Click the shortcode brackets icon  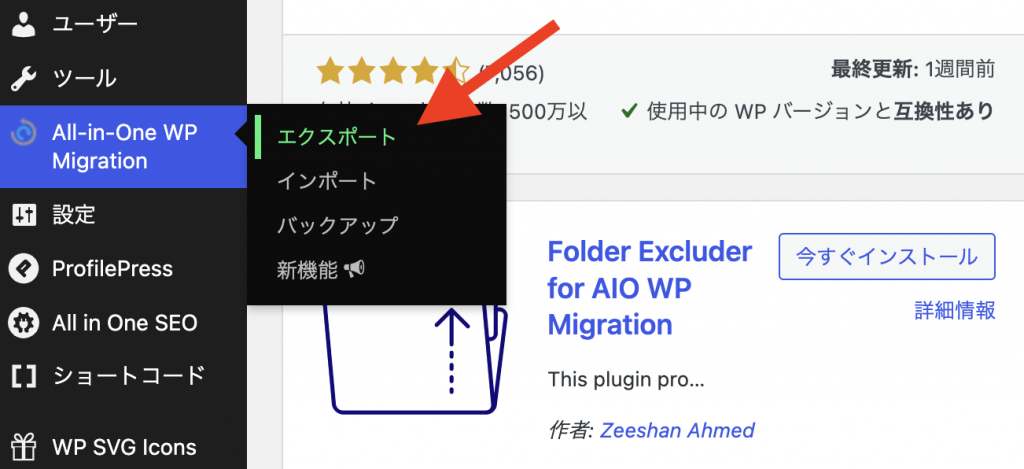(x=24, y=376)
